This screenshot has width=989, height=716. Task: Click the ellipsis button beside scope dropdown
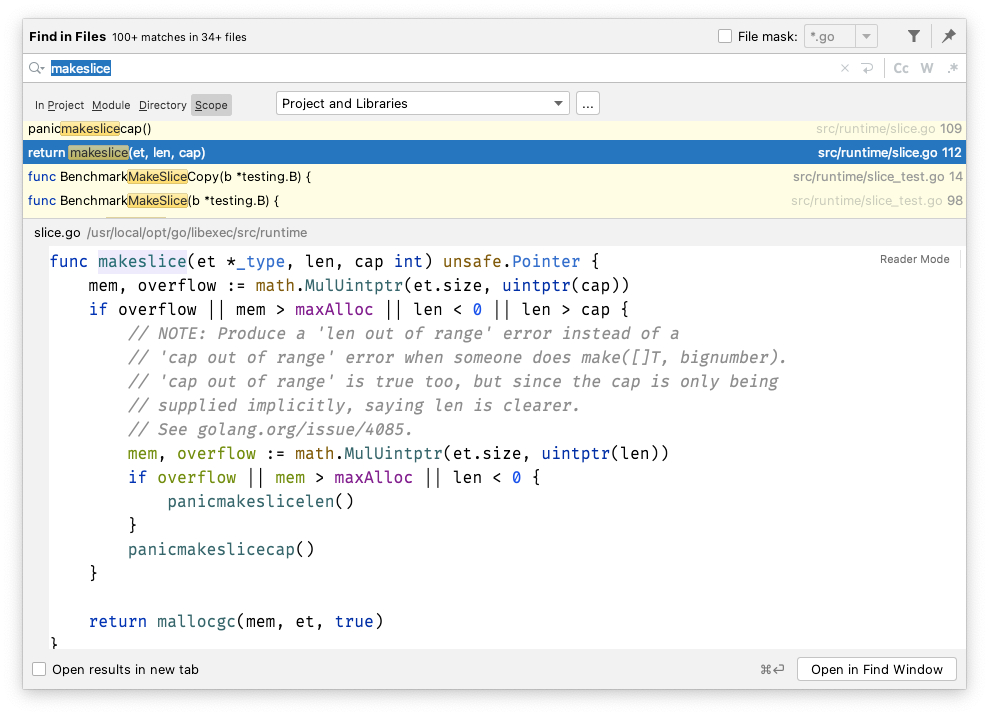tap(587, 103)
